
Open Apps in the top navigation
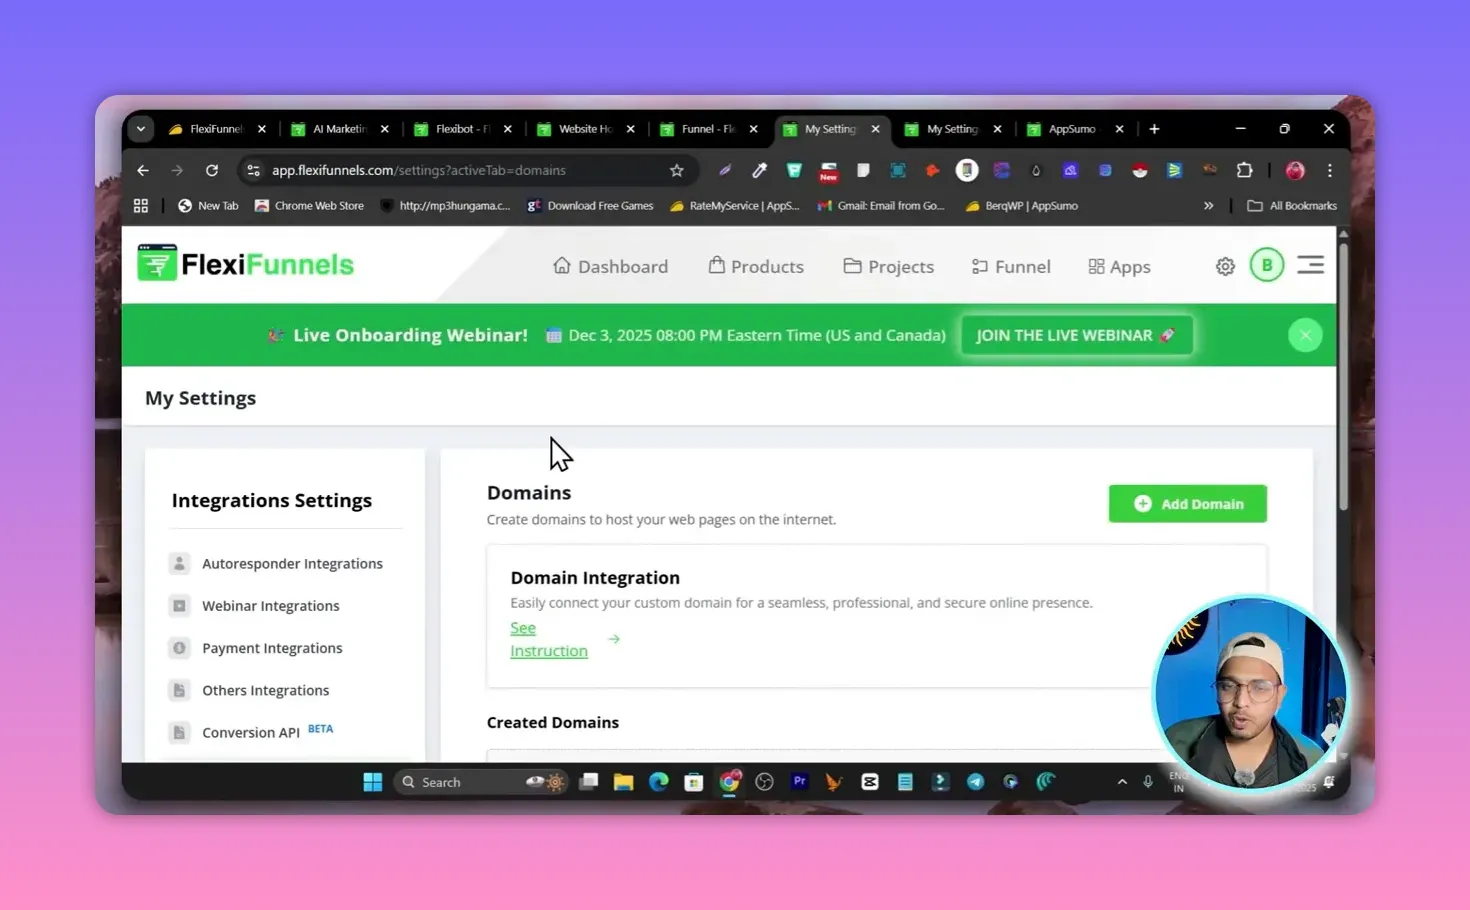pyautogui.click(x=1120, y=266)
